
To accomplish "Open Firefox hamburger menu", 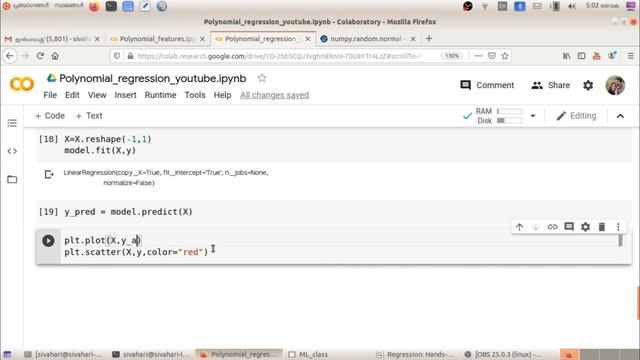I will pyautogui.click(x=631, y=56).
